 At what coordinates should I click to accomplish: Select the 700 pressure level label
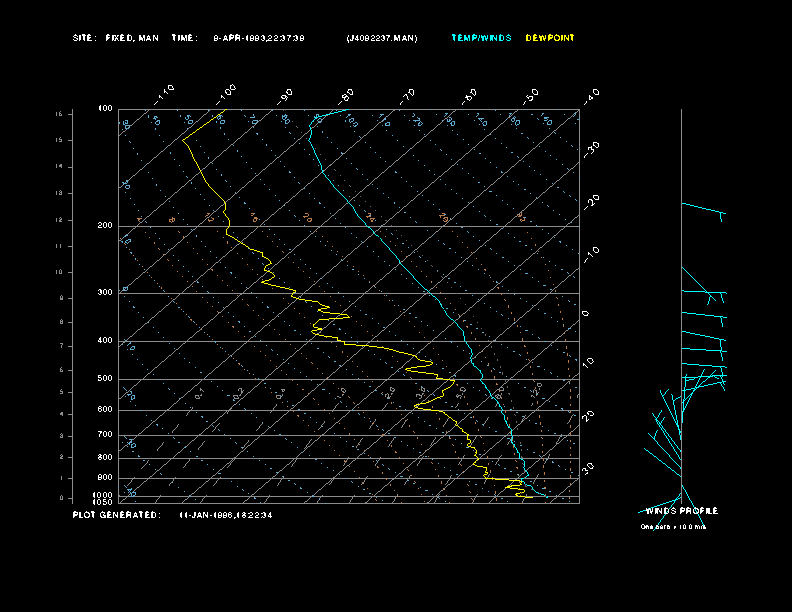point(105,434)
